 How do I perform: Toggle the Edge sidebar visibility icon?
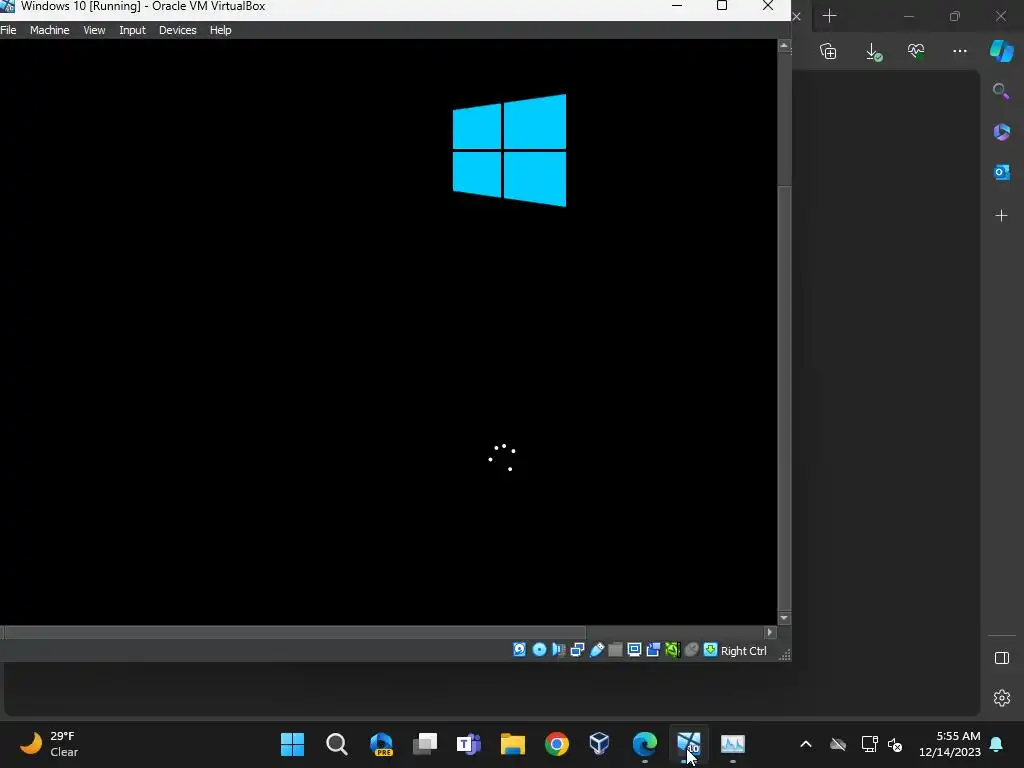point(1002,658)
